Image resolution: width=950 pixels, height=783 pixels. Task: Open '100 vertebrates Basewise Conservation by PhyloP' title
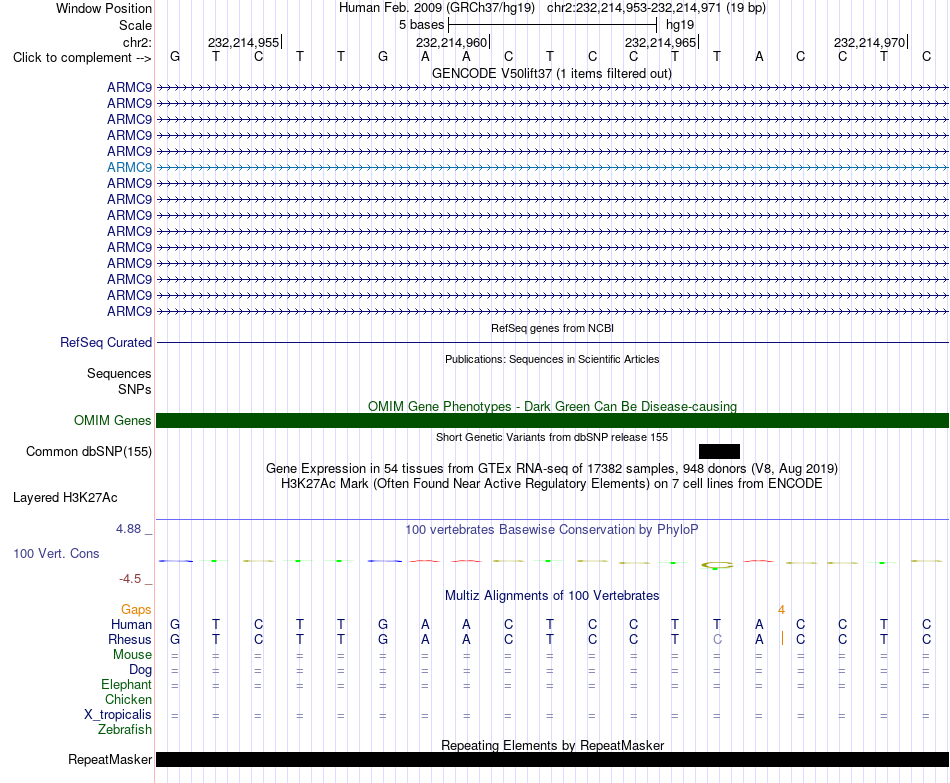552,529
